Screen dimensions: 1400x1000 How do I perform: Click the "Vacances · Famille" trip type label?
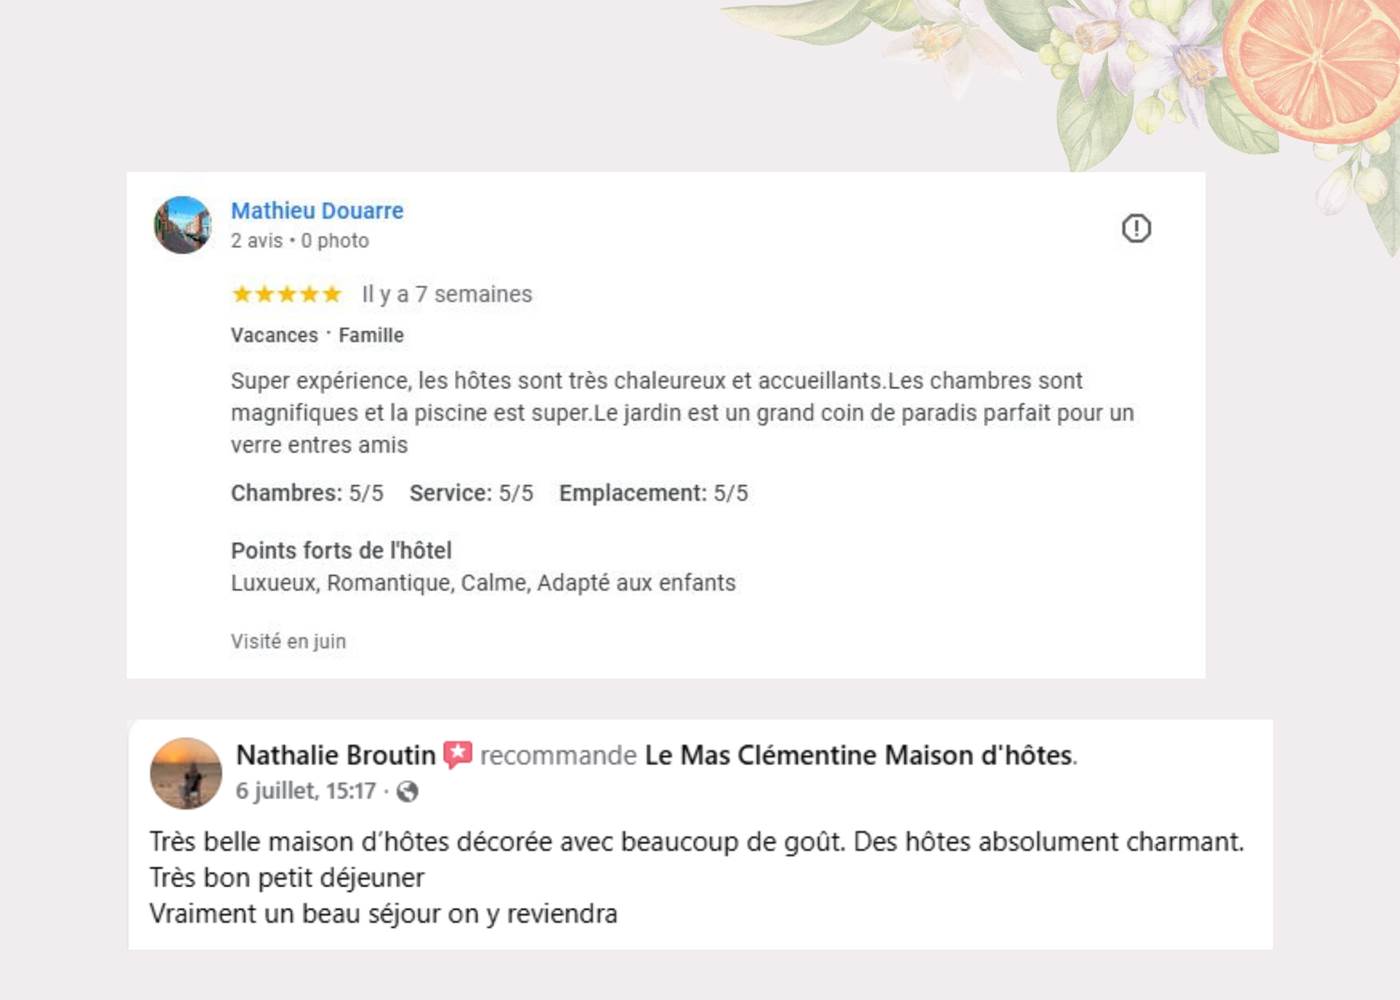[317, 336]
